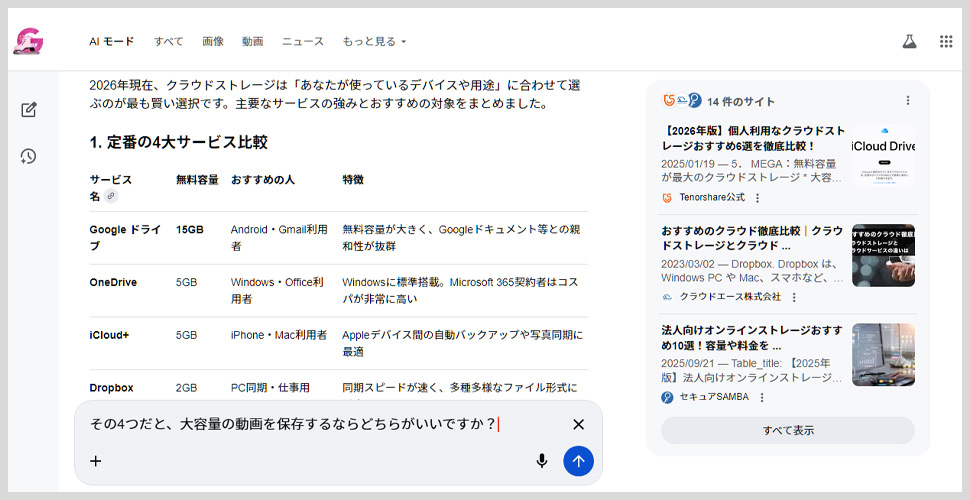Viewport: 970px width, 500px height.
Task: Select the AI モード tab
Action: (x=111, y=41)
